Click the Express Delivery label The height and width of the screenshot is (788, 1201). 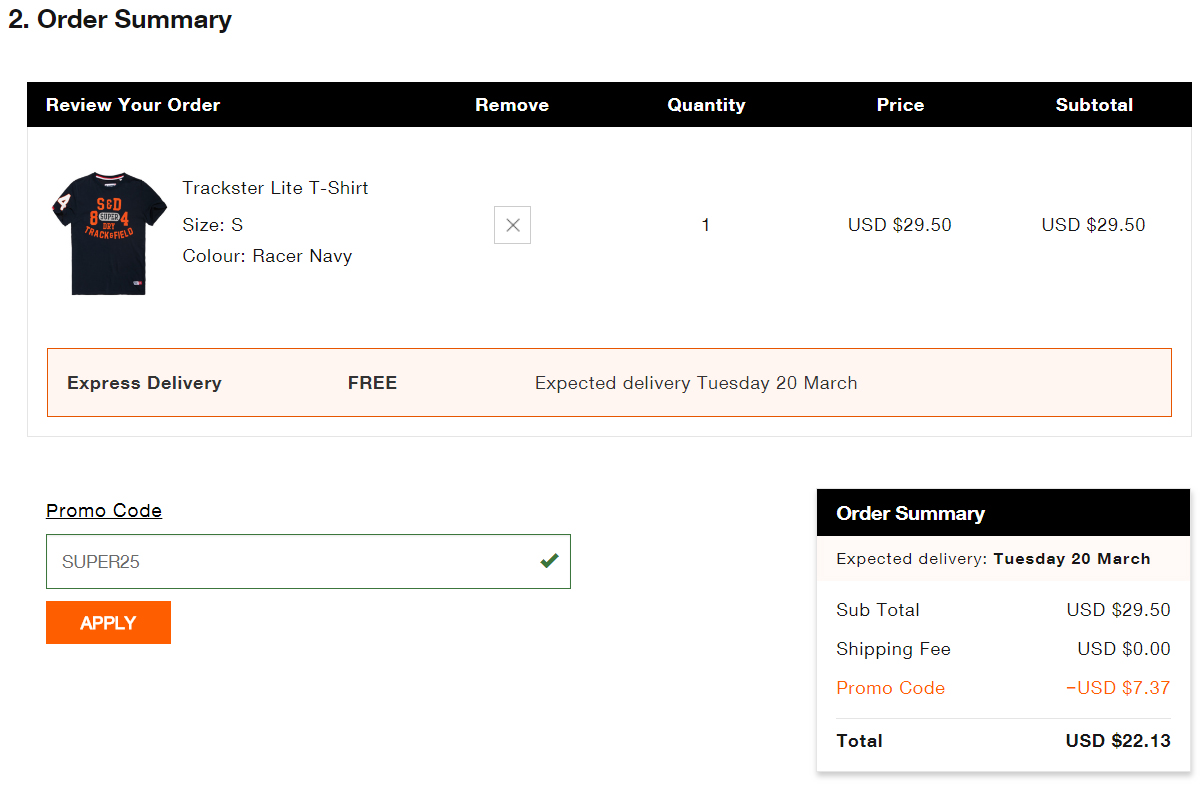144,383
